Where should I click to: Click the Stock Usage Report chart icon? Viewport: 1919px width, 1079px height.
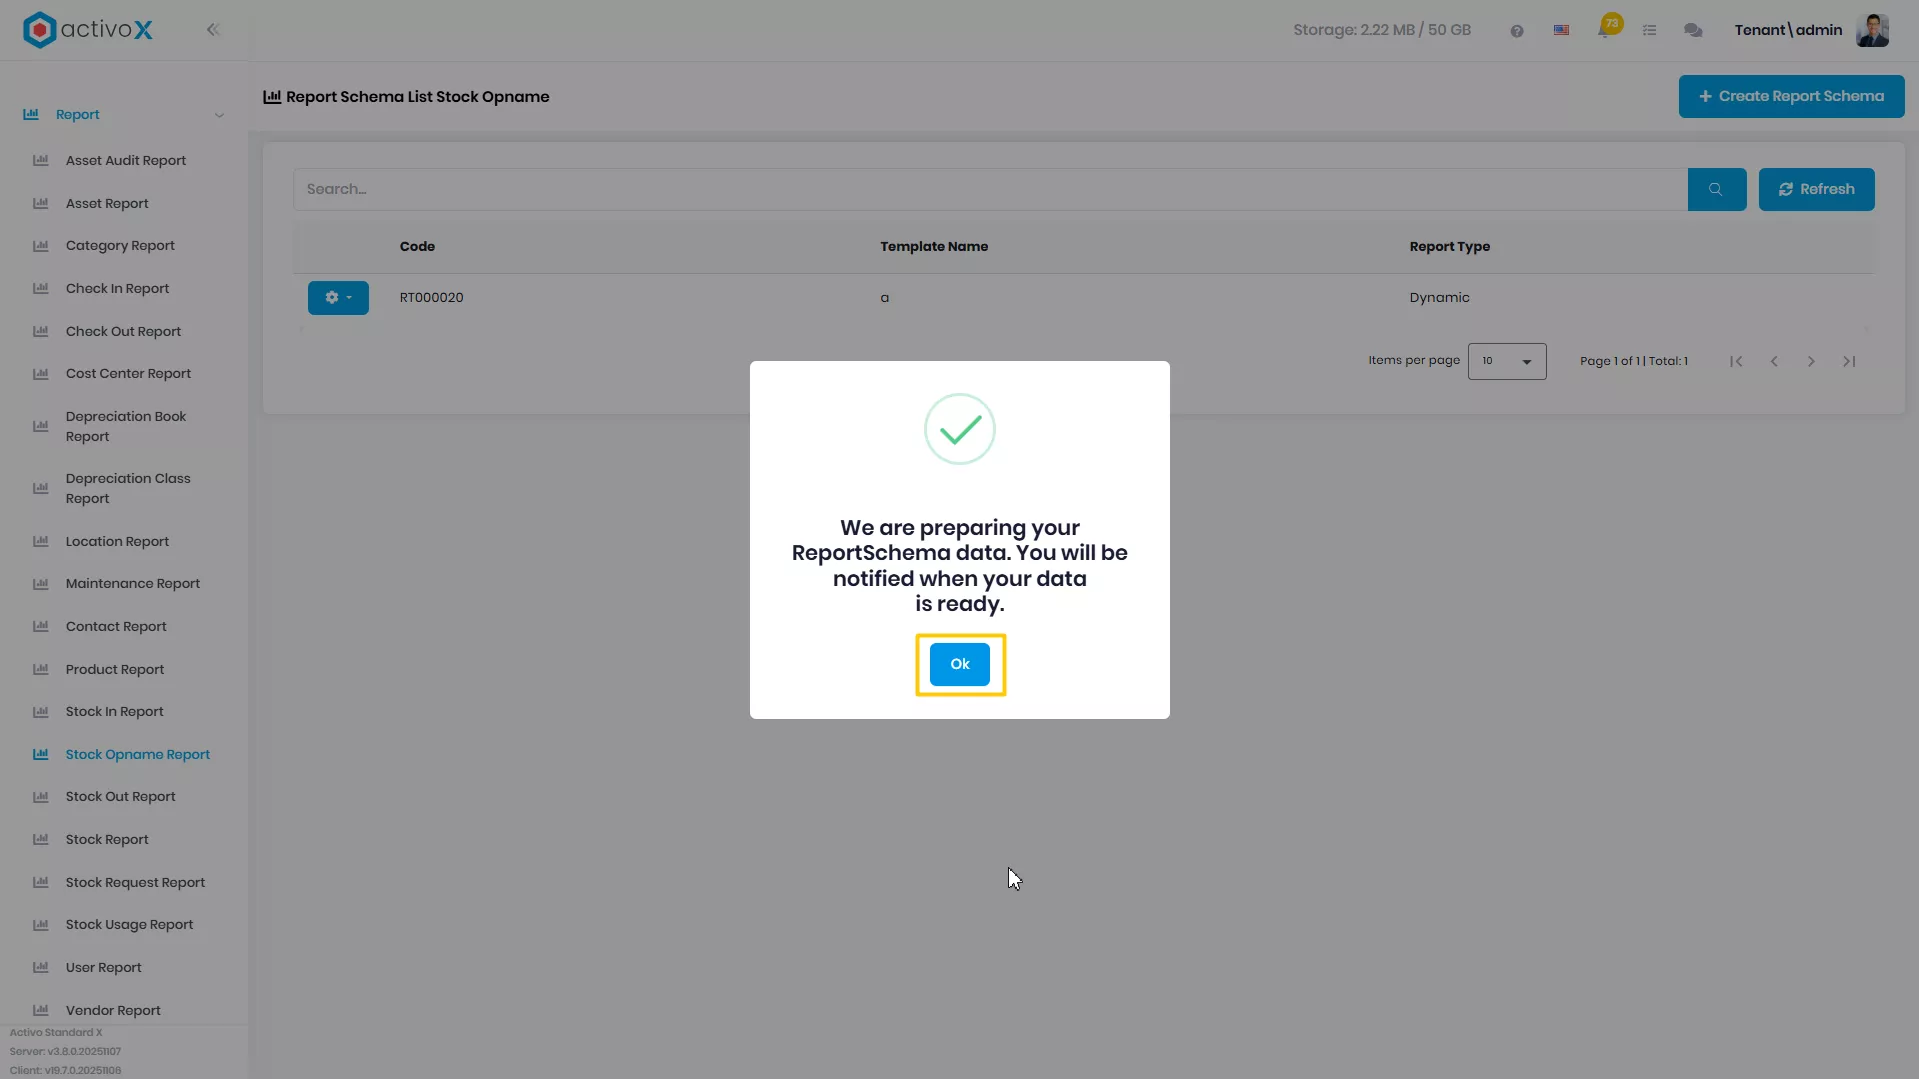(x=41, y=925)
